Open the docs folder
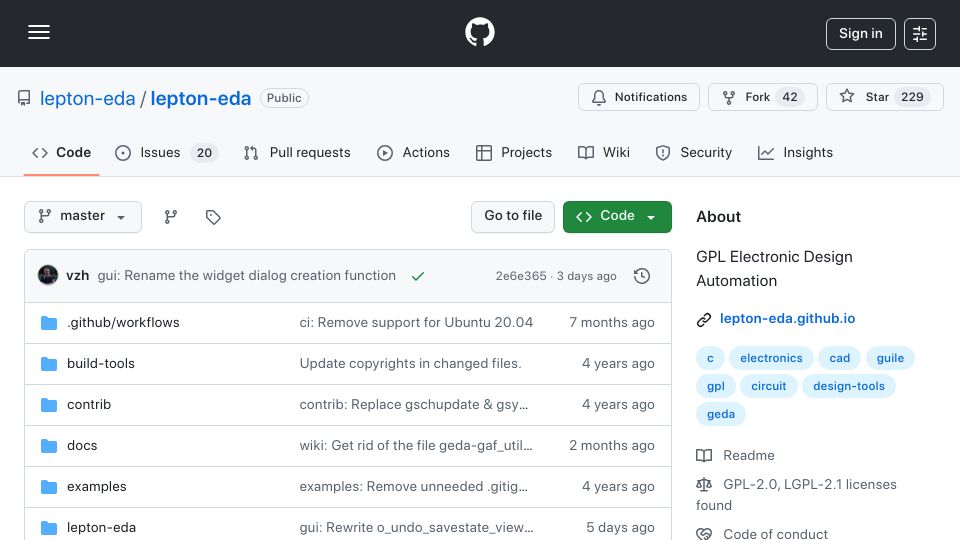This screenshot has width=960, height=540. (x=82, y=446)
